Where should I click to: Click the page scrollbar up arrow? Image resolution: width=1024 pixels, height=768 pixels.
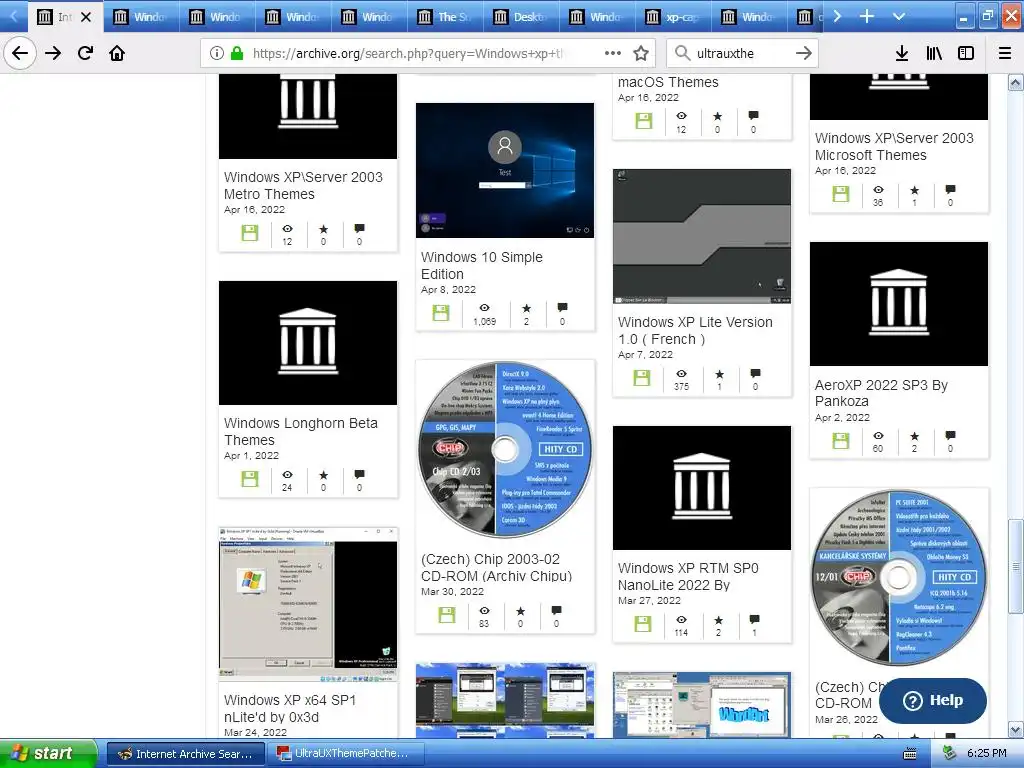click(1016, 82)
